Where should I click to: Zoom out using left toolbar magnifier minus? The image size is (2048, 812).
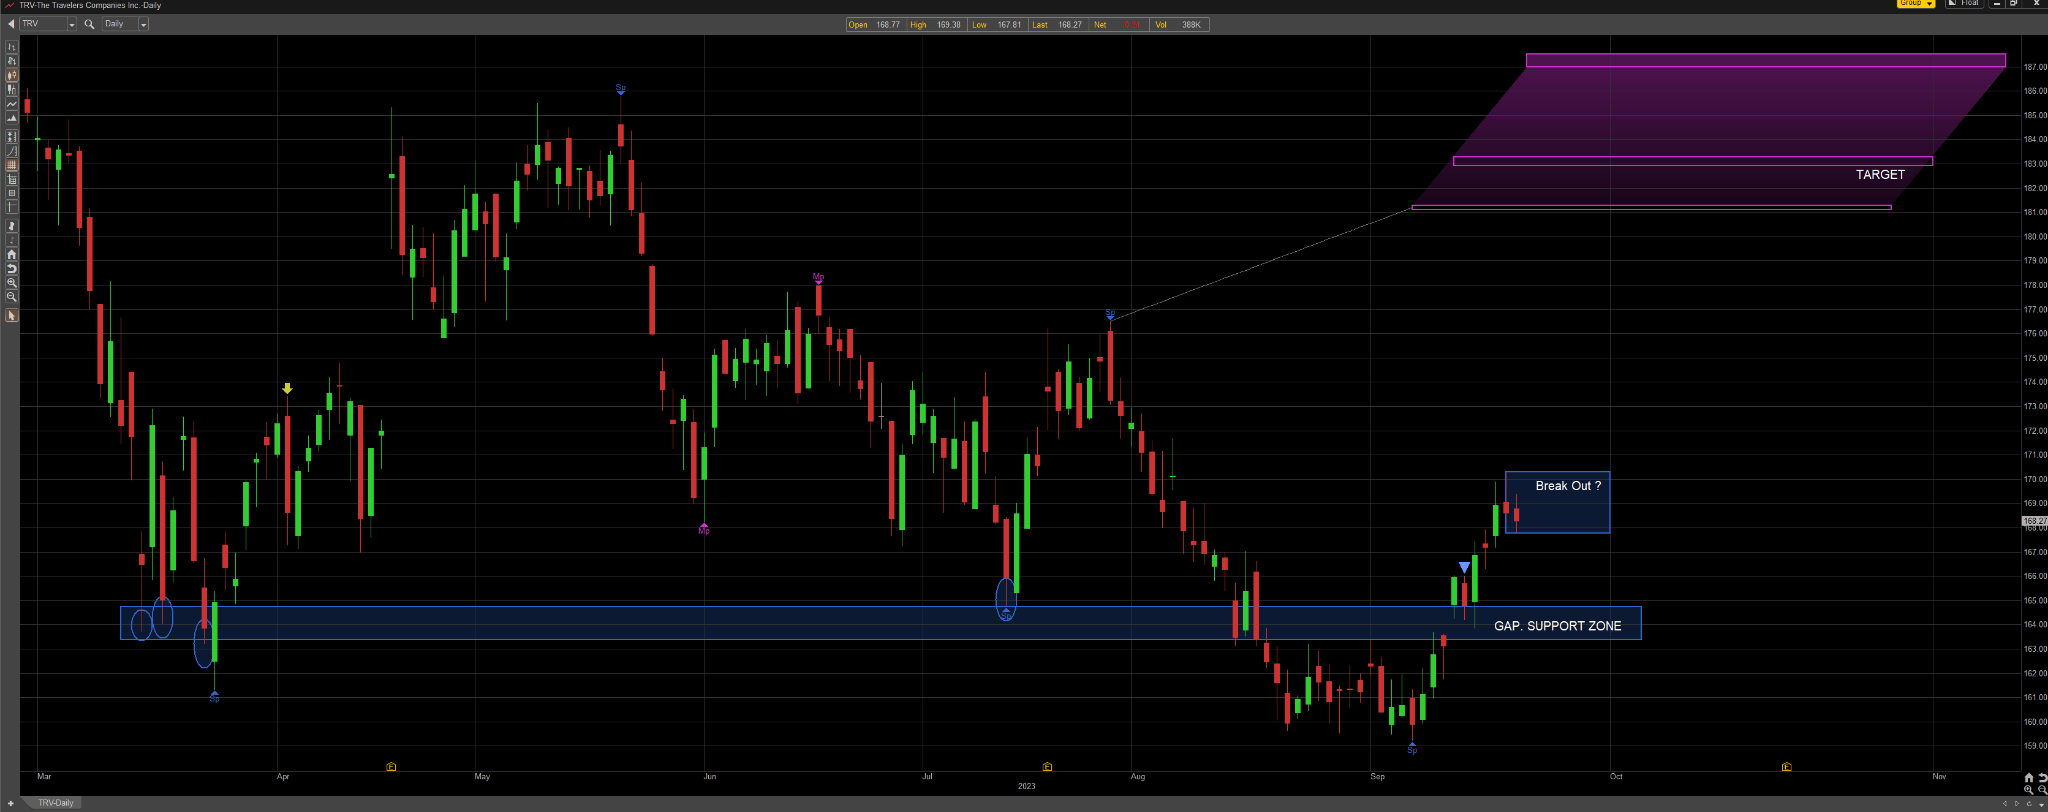click(12, 296)
